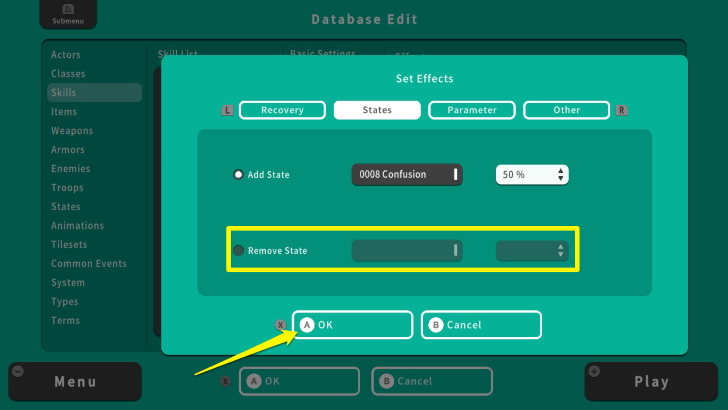This screenshot has width=728, height=410.
Task: Open the Common Events category
Action: click(x=89, y=264)
